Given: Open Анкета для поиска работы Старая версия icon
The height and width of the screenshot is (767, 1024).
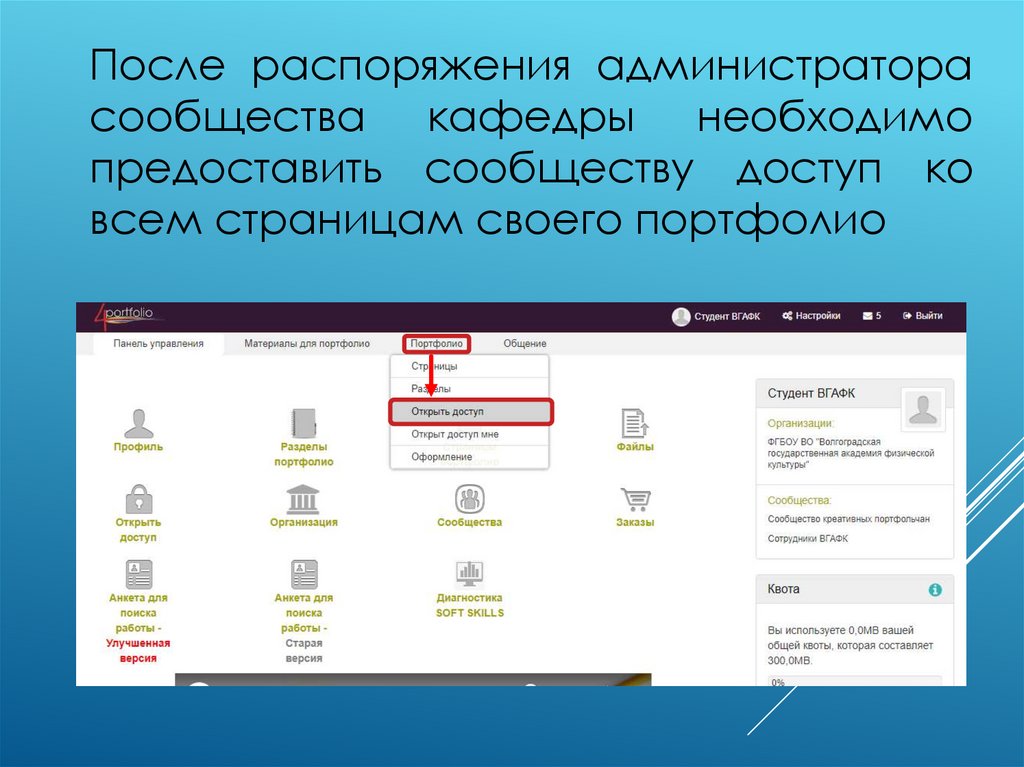Looking at the screenshot, I should click(x=304, y=574).
